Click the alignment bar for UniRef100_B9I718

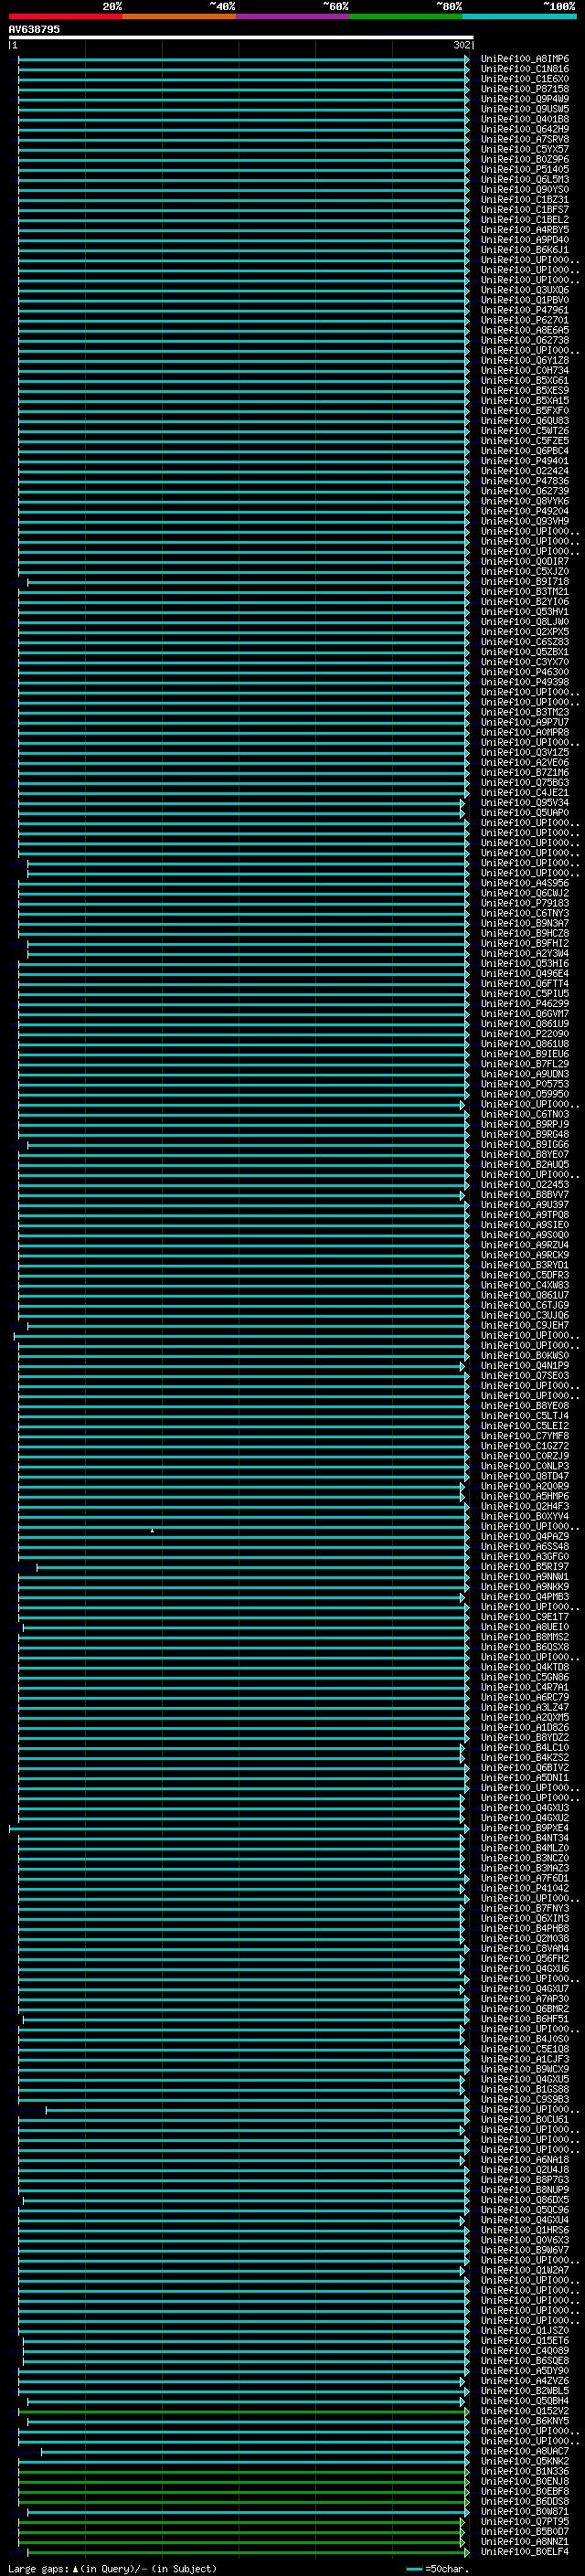coord(247,582)
